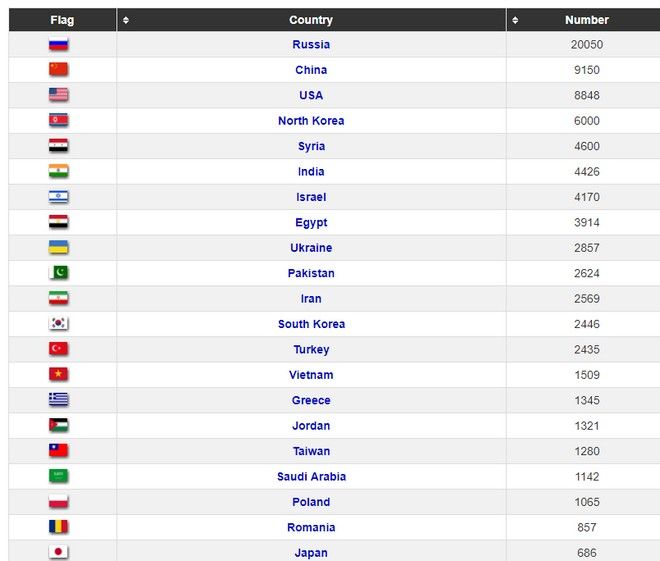Go to the Romania country link
Viewport: 660px width, 561px height.
pos(311,528)
